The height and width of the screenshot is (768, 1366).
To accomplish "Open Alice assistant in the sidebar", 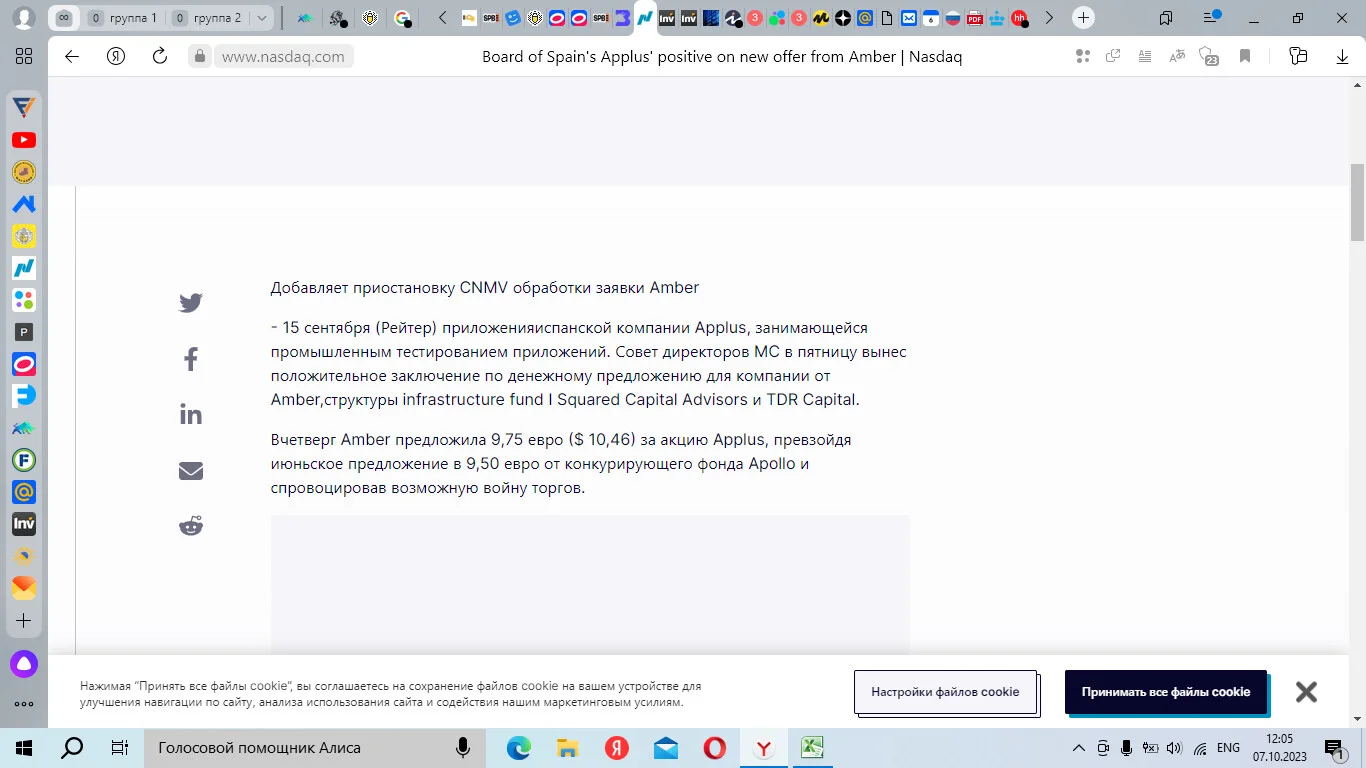I will (24, 664).
